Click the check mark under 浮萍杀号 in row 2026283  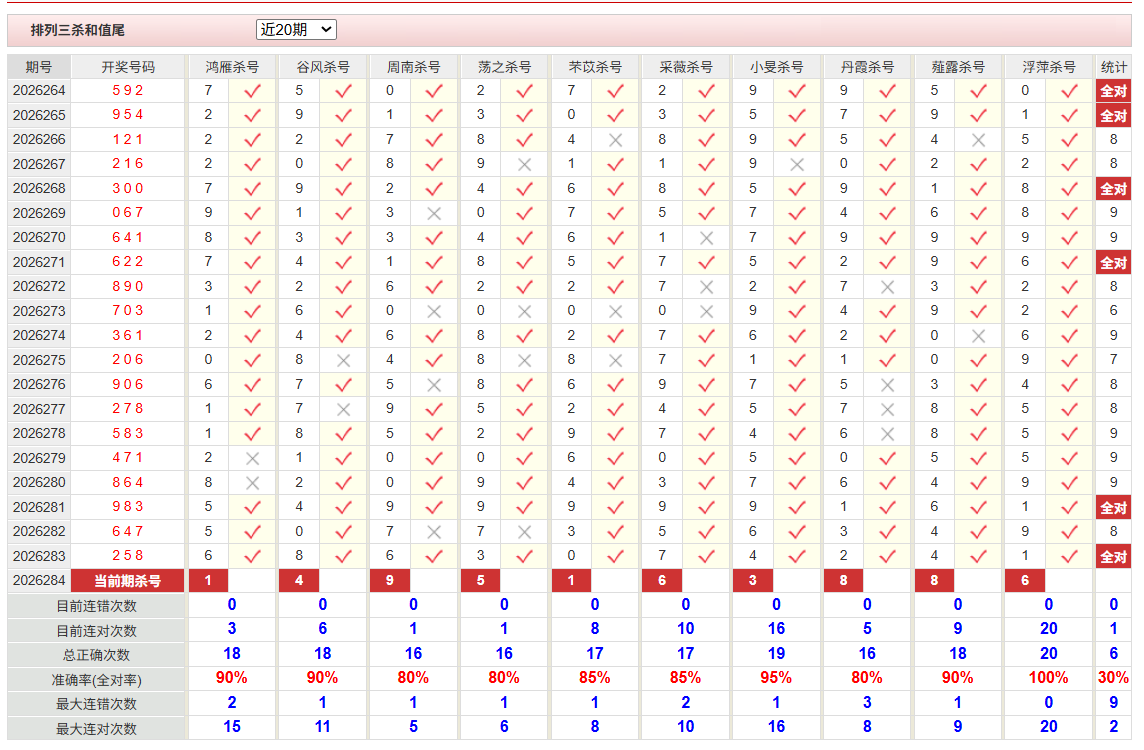point(1070,557)
